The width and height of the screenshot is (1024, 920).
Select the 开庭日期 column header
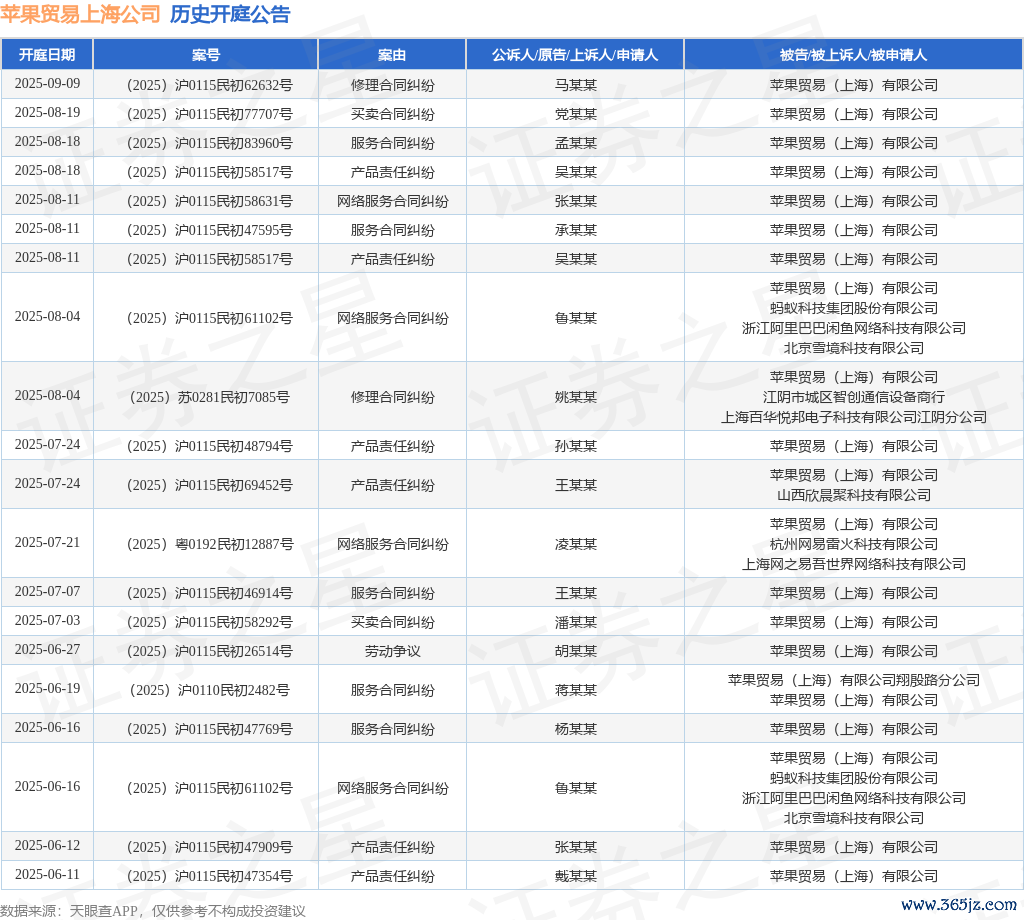(x=47, y=55)
